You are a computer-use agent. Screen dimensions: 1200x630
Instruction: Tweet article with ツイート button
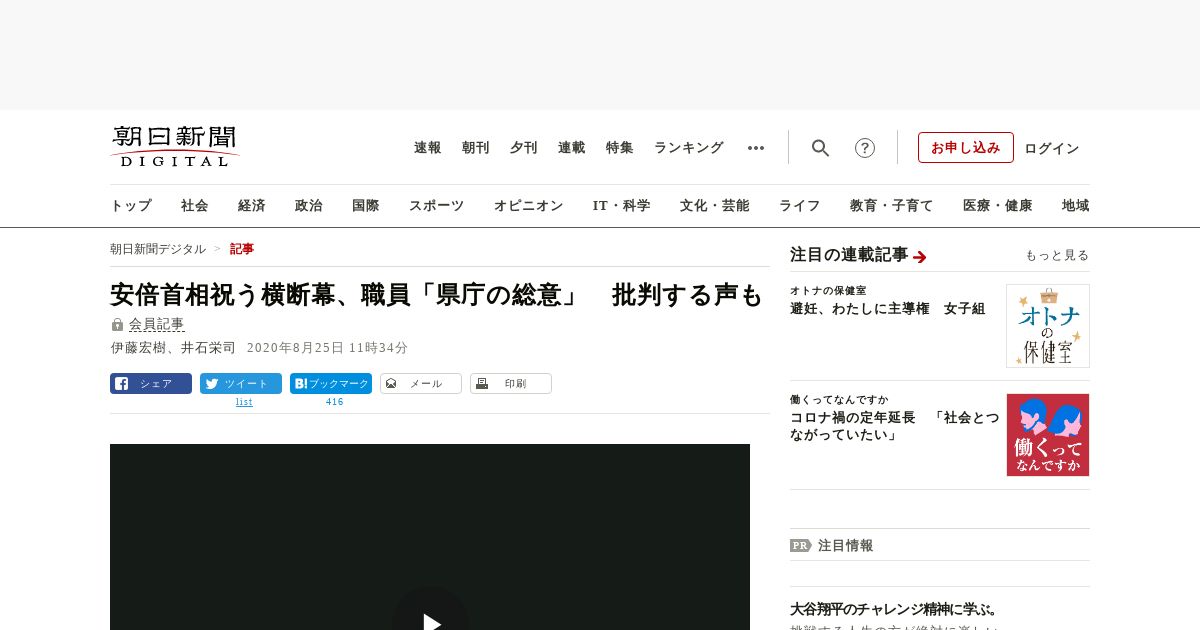241,383
